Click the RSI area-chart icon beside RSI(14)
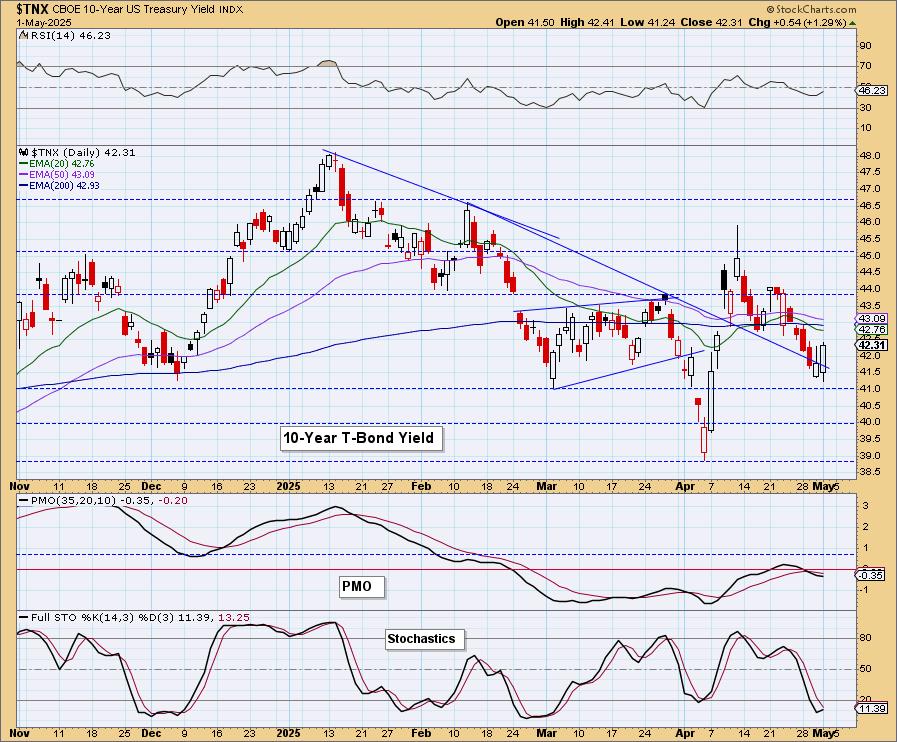Screen dimensions: 897x742 (x=23, y=35)
